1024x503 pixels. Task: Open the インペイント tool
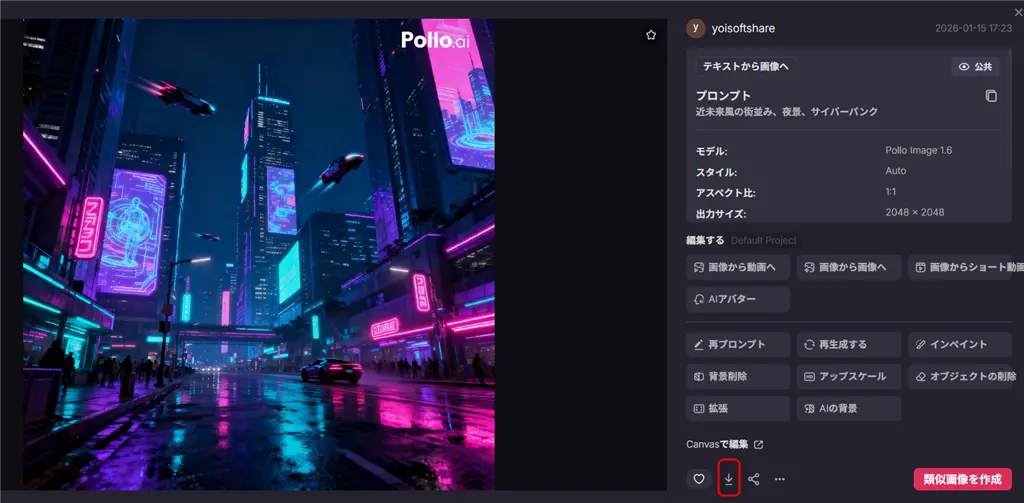[x=960, y=344]
